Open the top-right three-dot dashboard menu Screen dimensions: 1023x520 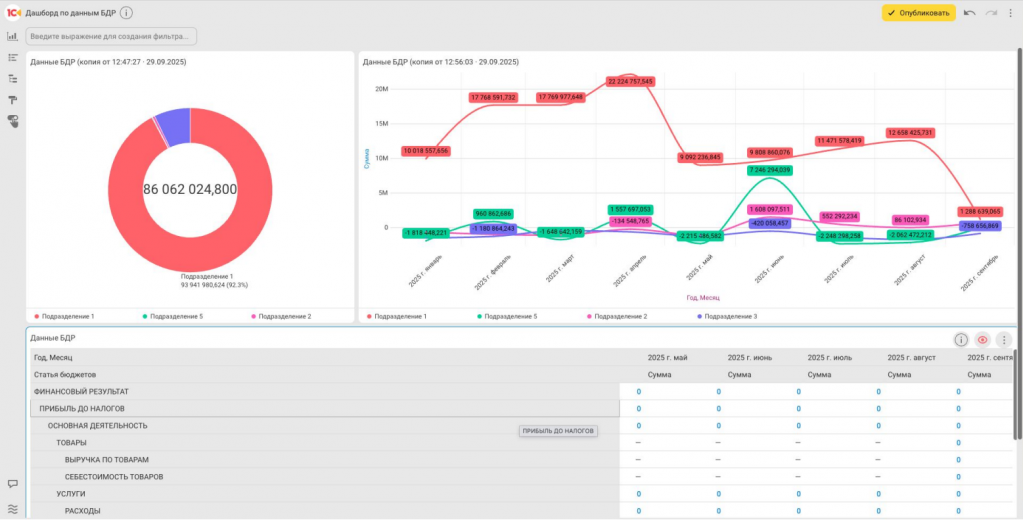(x=1011, y=13)
